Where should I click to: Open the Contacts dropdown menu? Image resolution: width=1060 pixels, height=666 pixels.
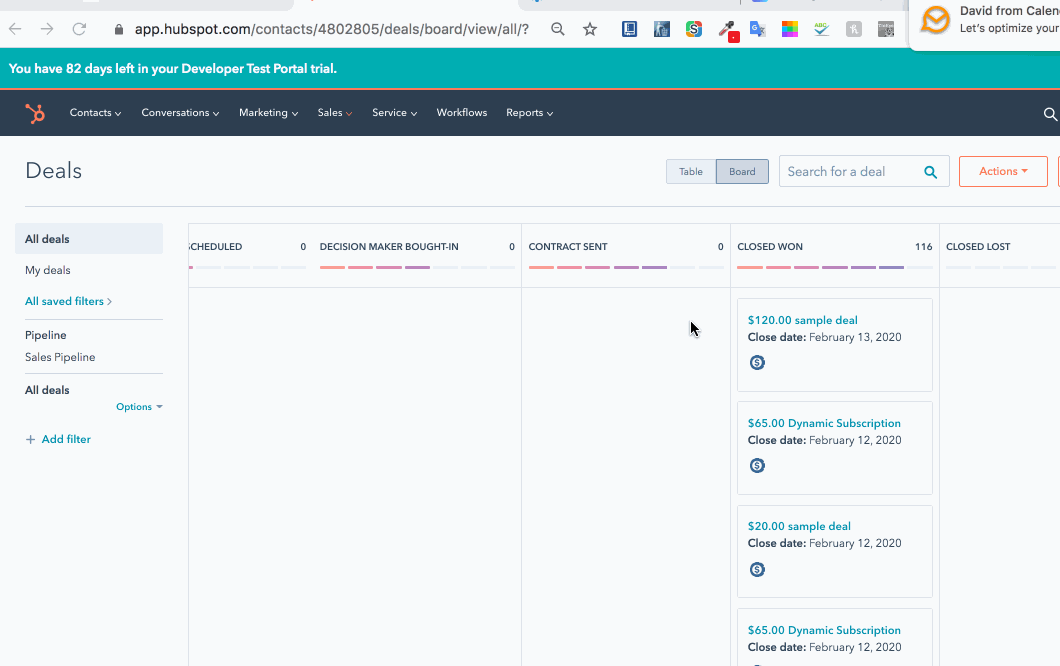click(x=95, y=113)
